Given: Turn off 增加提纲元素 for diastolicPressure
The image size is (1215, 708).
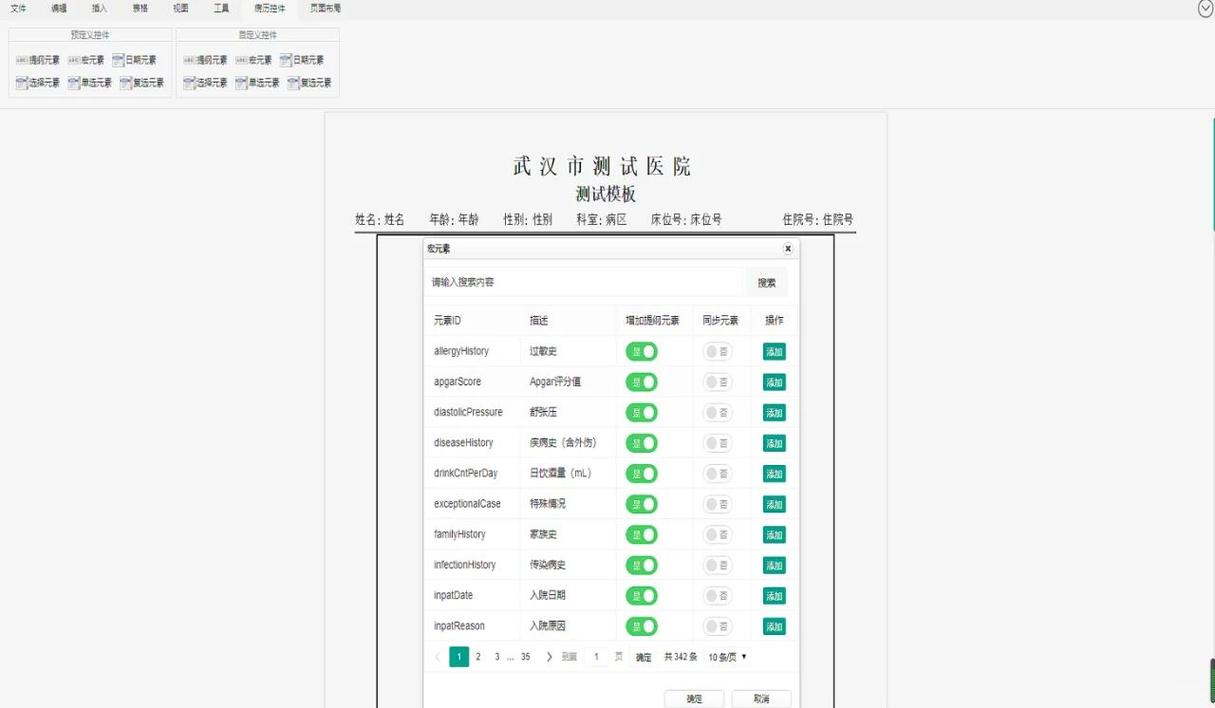Looking at the screenshot, I should (x=641, y=412).
